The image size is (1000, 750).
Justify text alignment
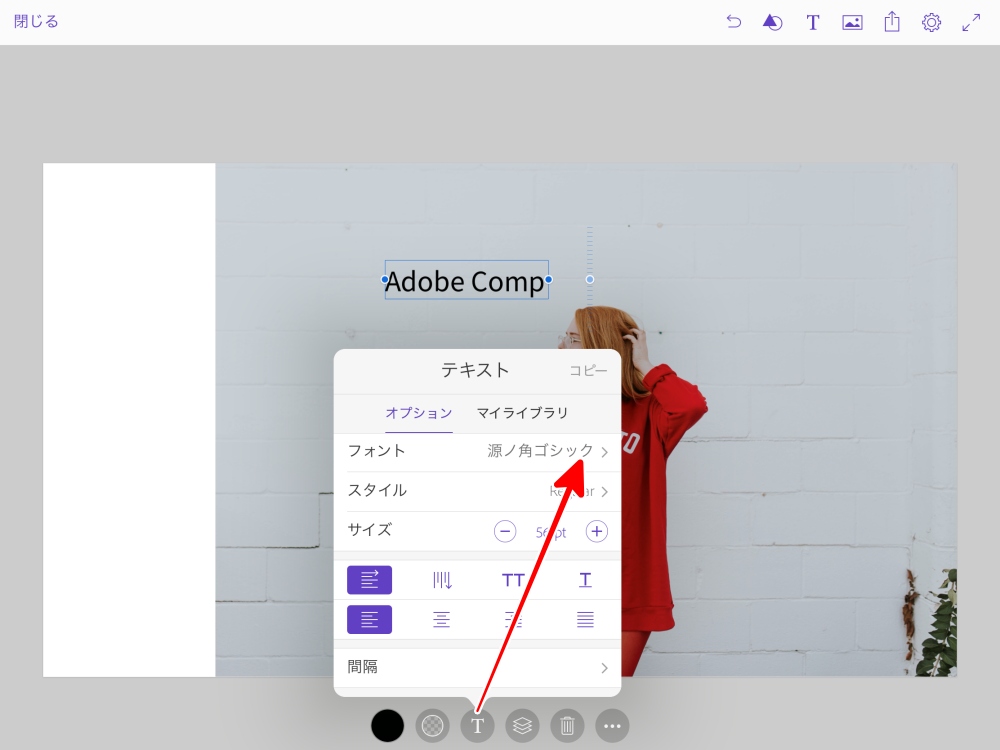[x=585, y=620]
